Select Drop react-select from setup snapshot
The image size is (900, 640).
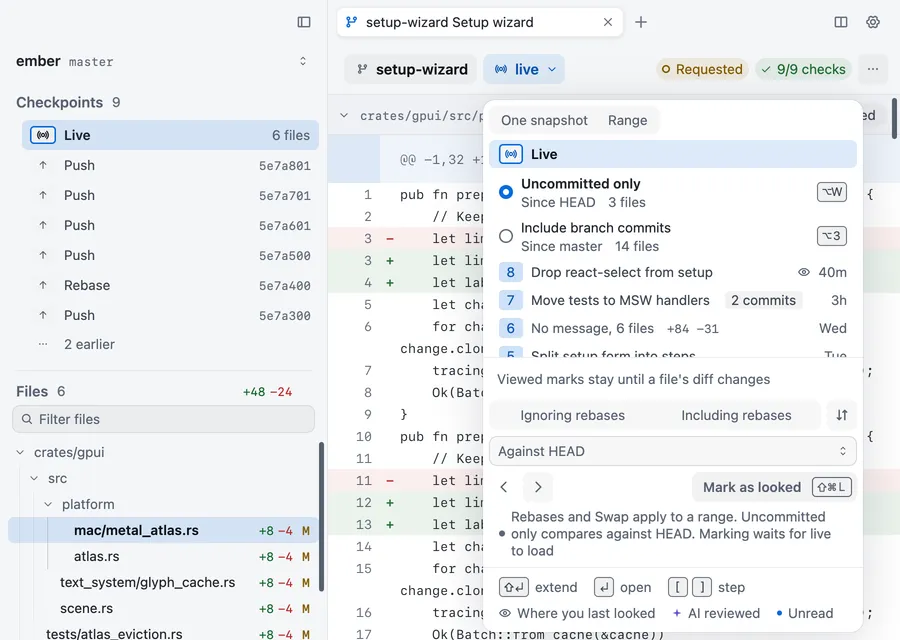673,272
